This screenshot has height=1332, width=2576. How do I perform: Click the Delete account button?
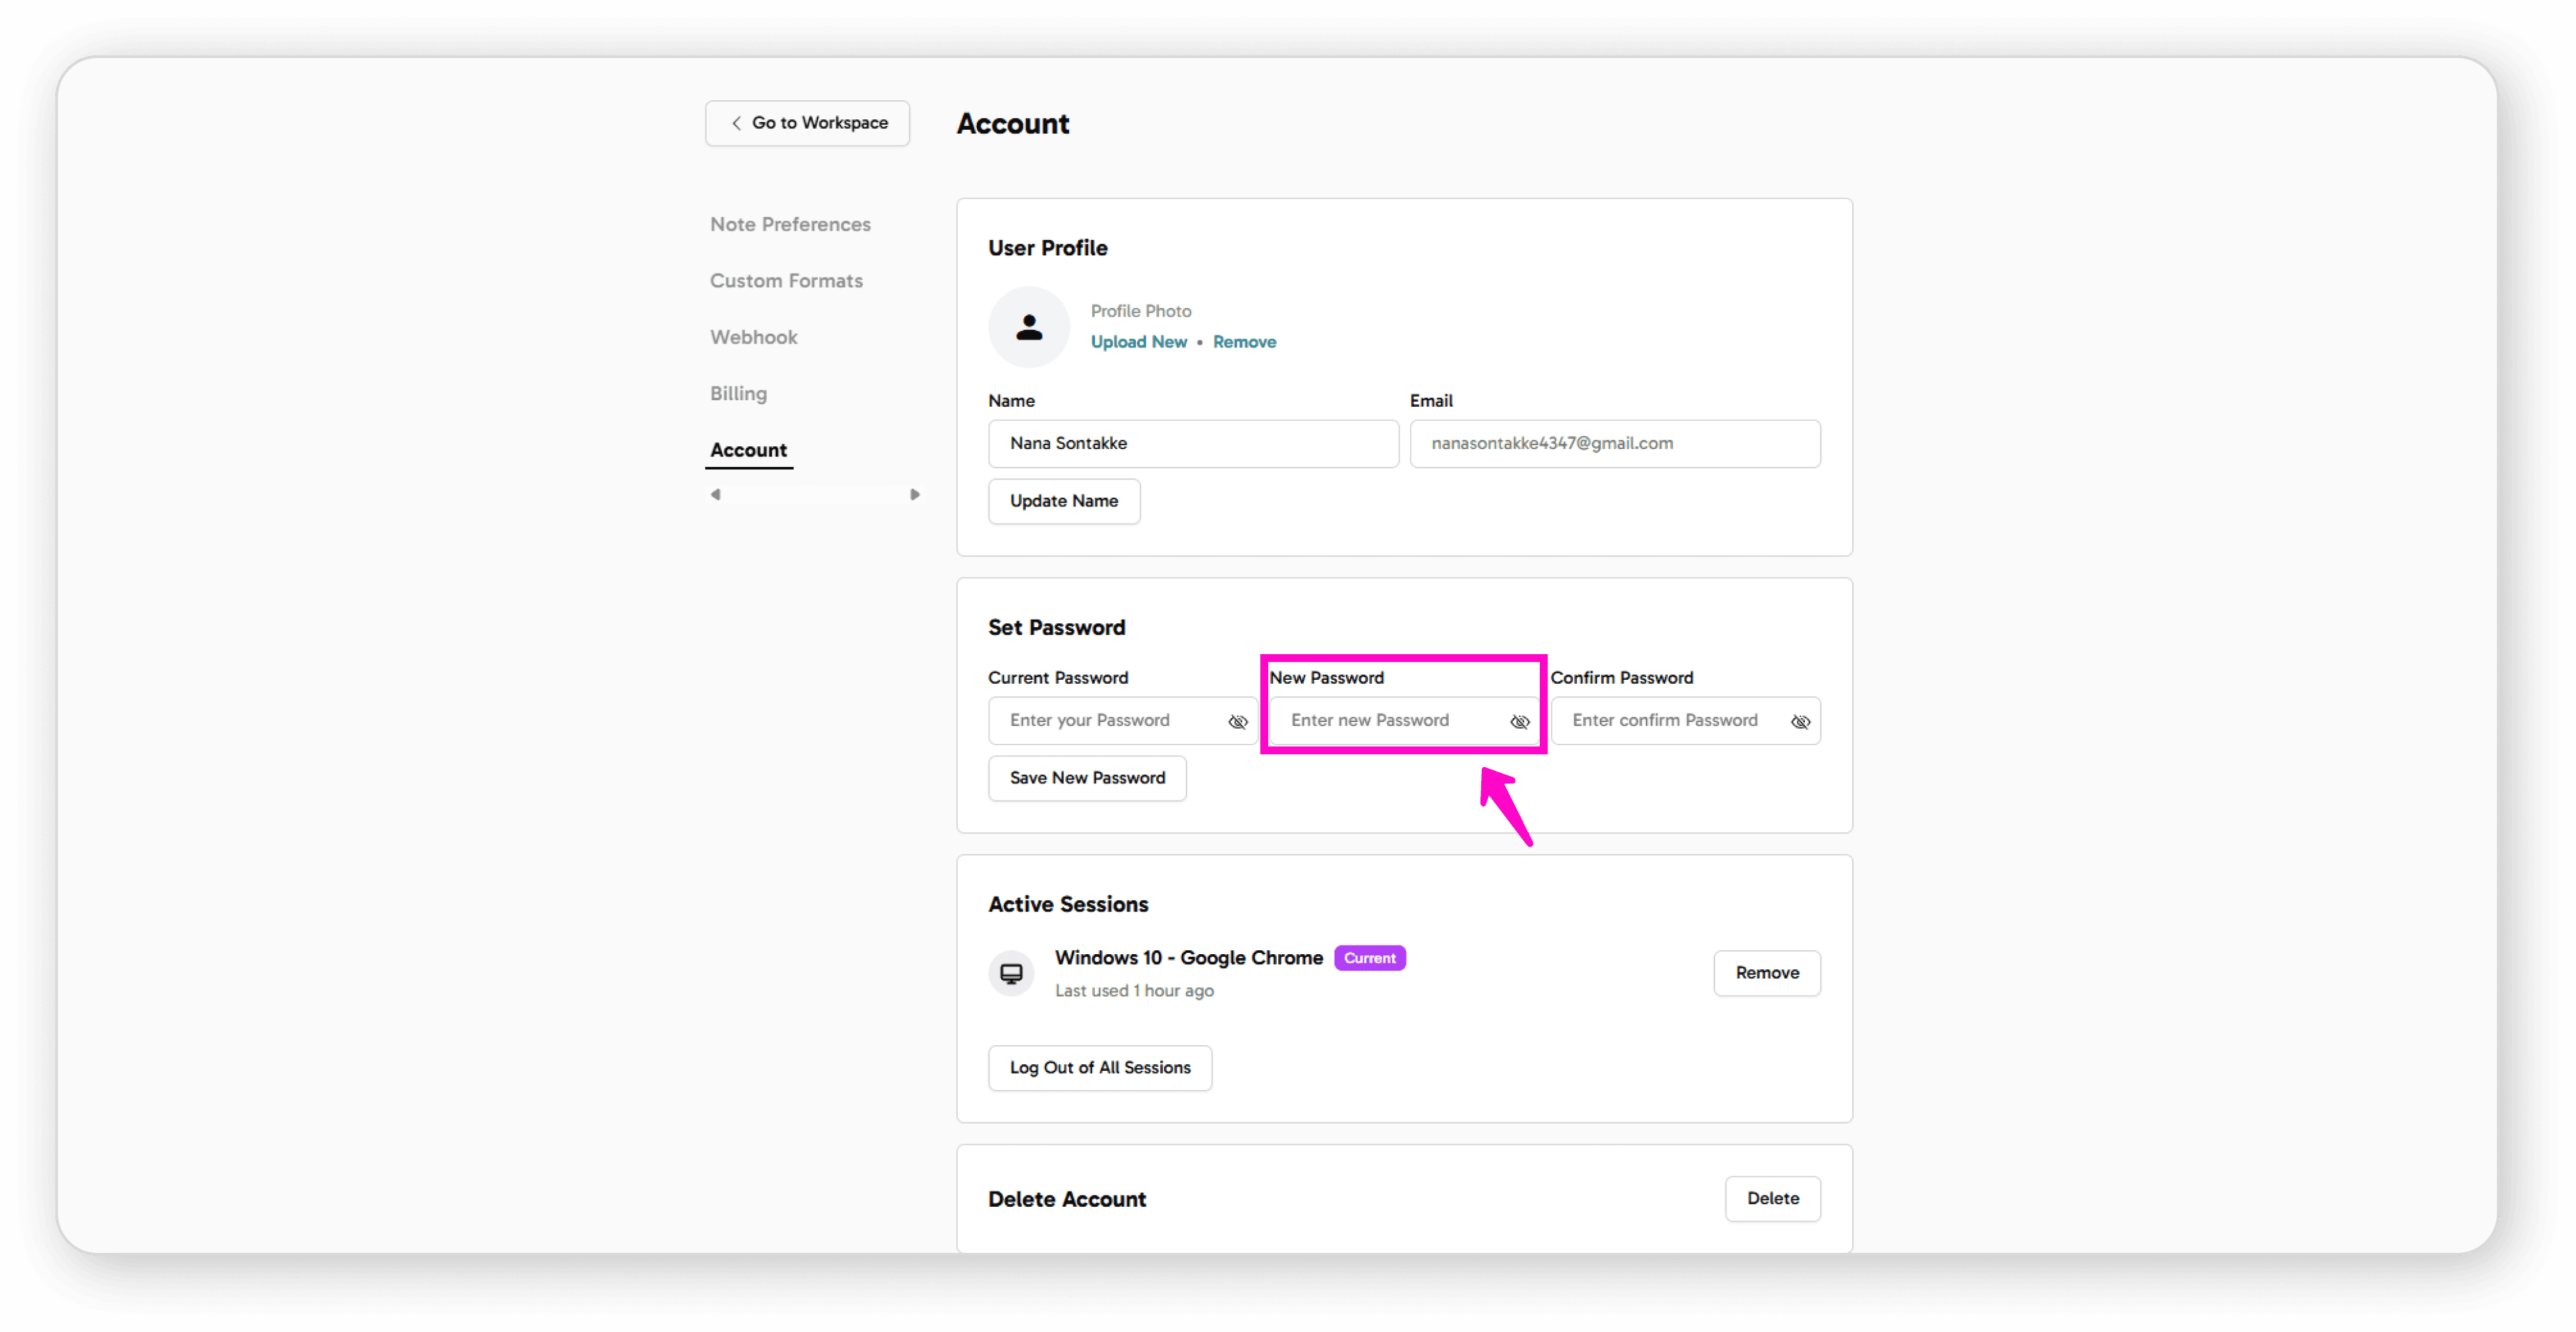tap(1772, 1198)
